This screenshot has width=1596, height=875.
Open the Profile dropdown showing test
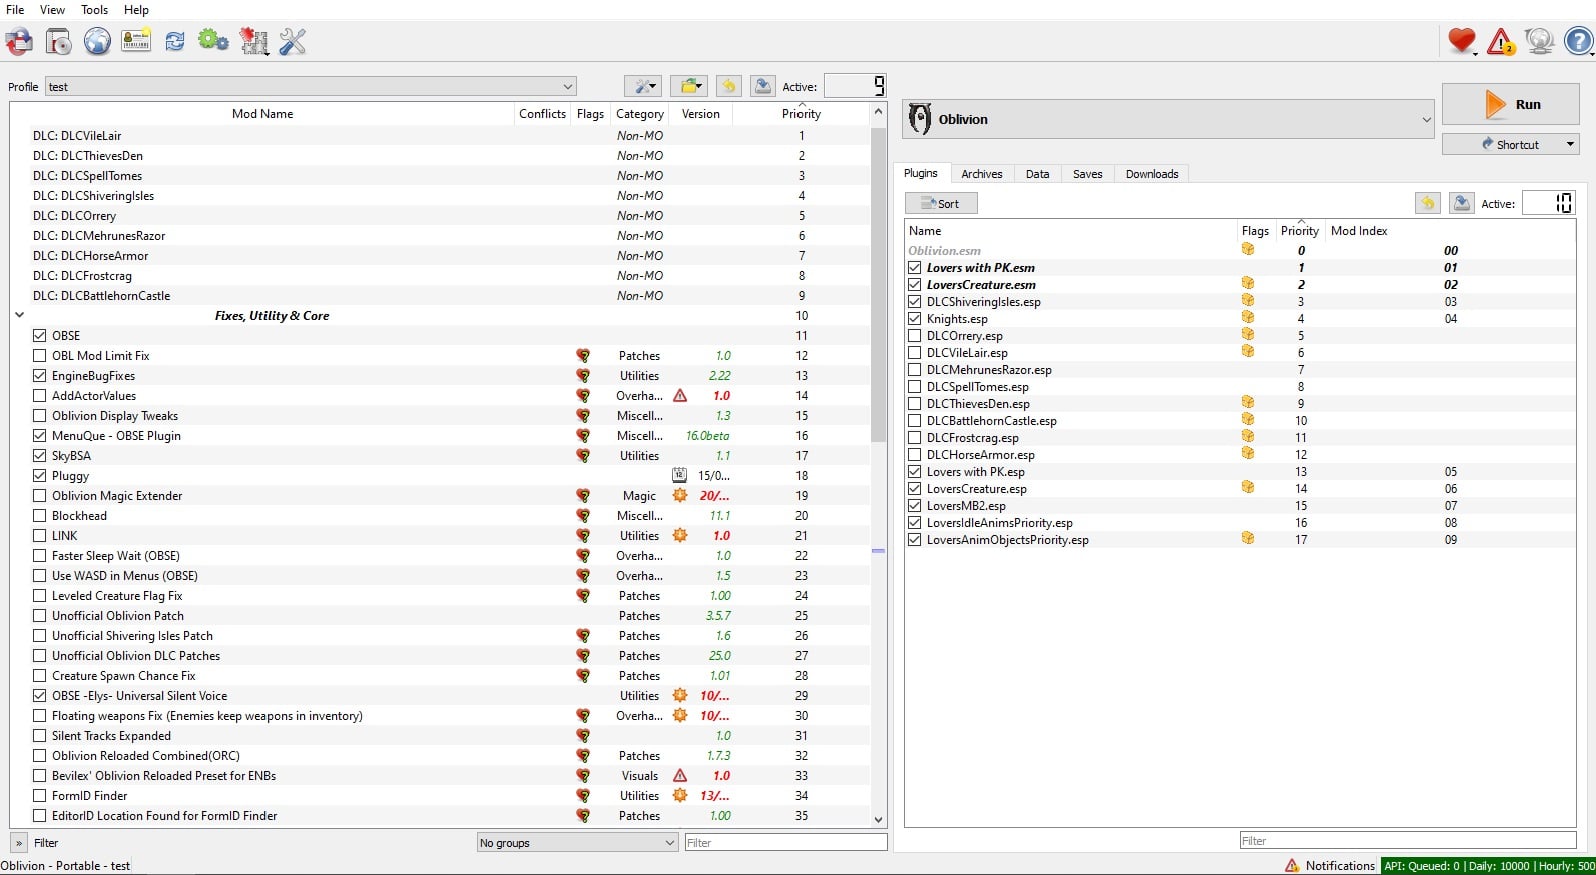(311, 86)
